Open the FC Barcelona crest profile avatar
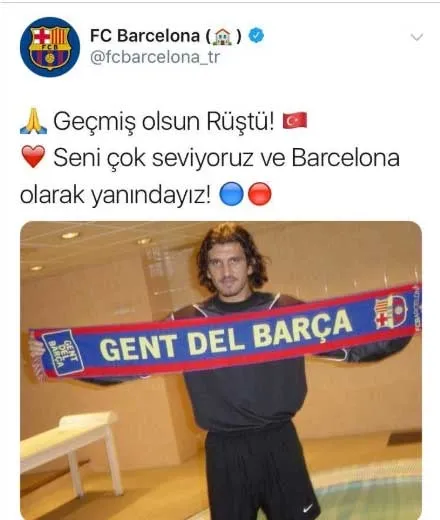This screenshot has height=520, width=440. click(50, 47)
